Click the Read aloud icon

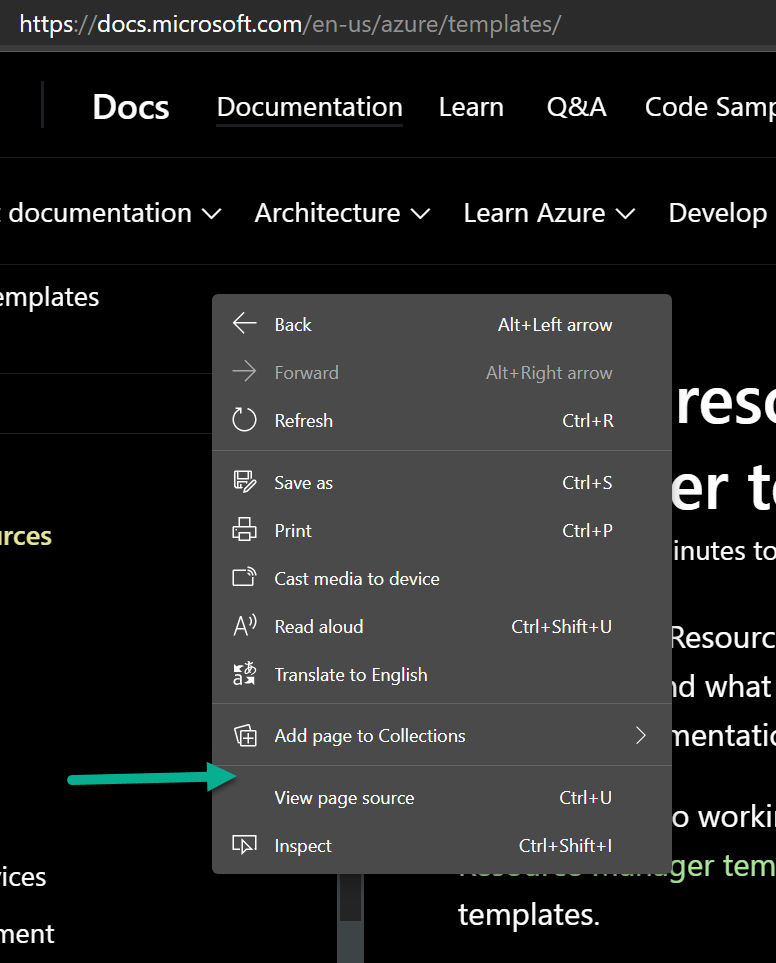(x=244, y=626)
